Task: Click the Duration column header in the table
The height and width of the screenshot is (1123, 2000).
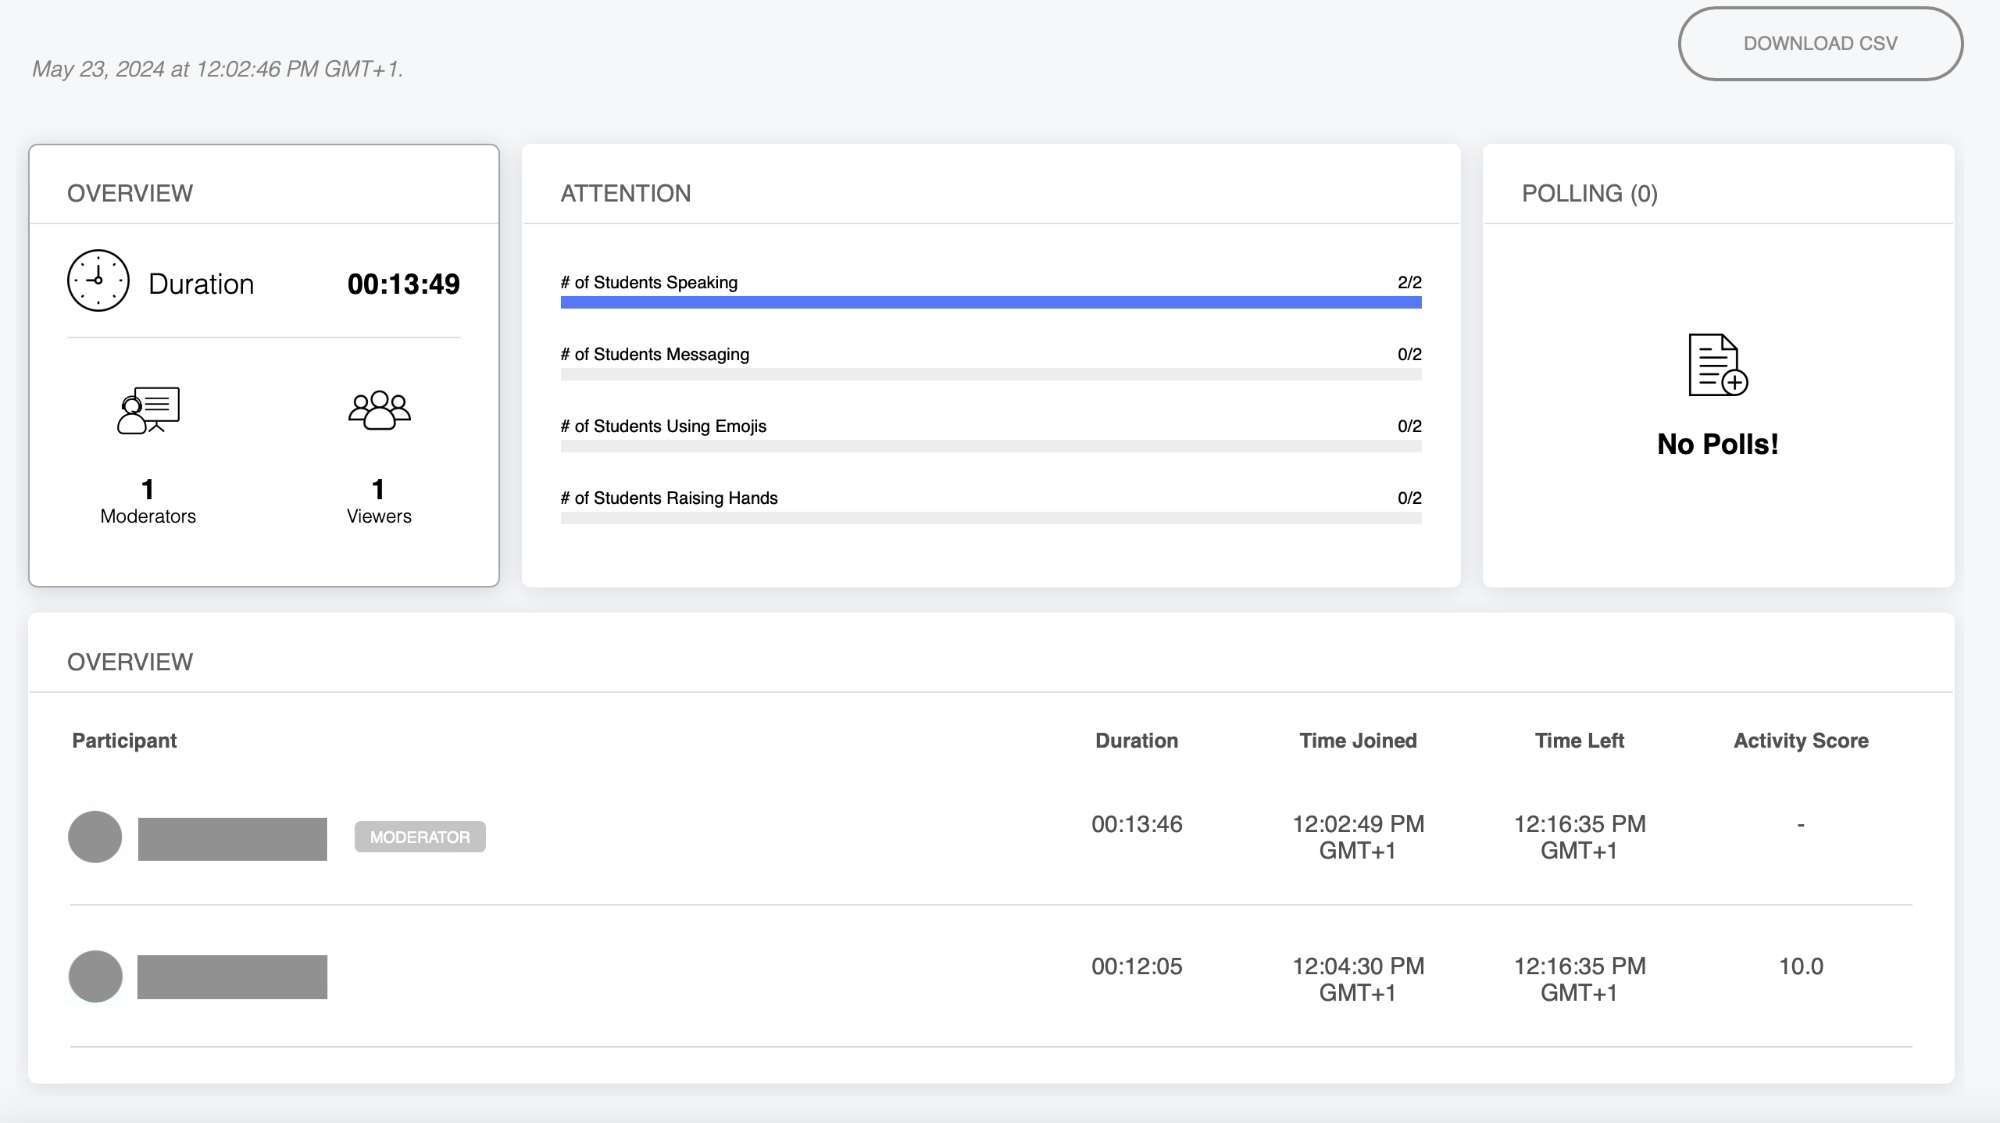Action: 1137,741
